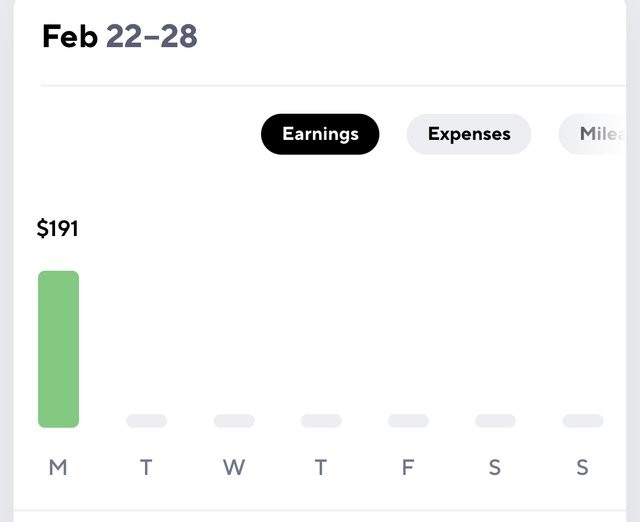Click the Saturday S day label
640x522 pixels.
click(495, 467)
